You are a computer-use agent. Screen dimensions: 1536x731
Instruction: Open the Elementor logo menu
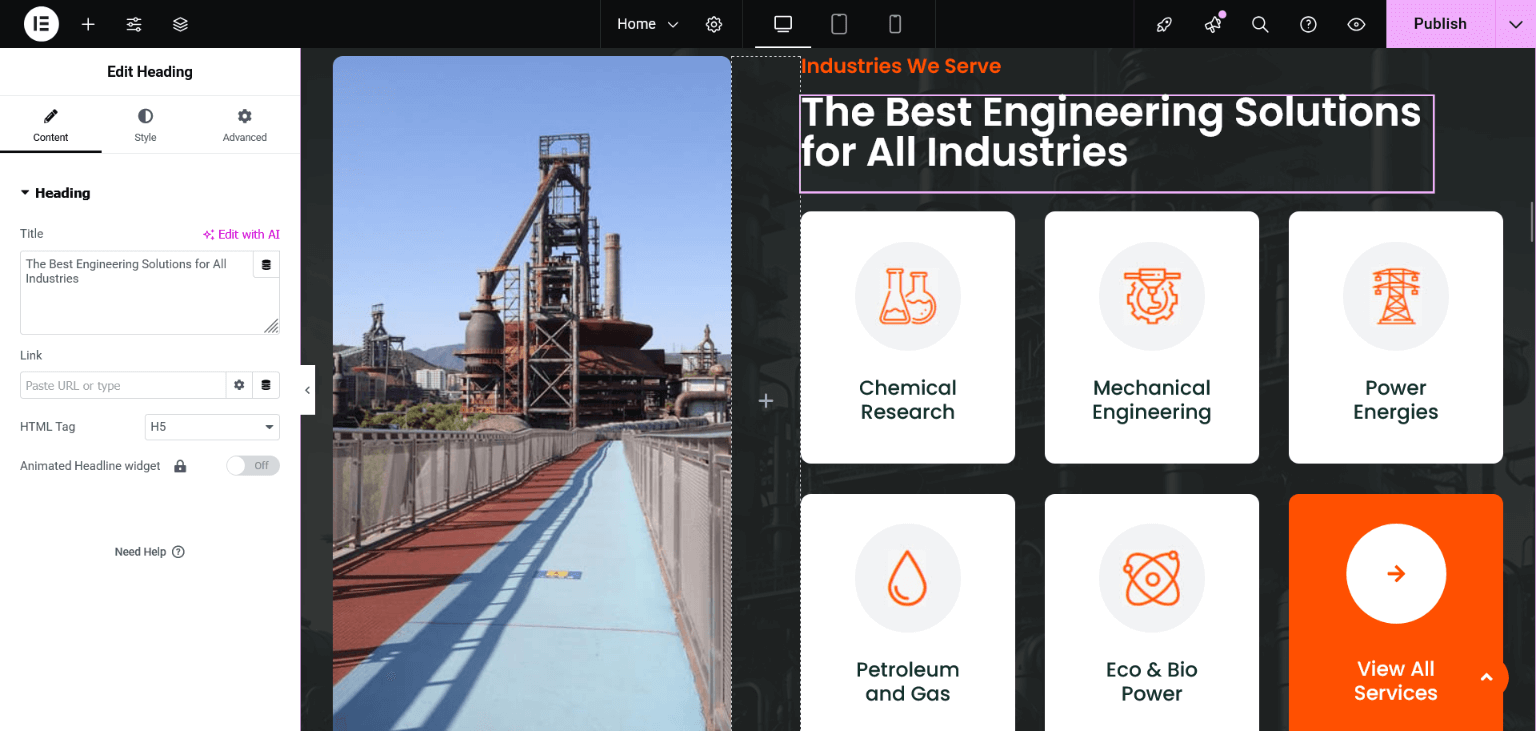click(41, 24)
